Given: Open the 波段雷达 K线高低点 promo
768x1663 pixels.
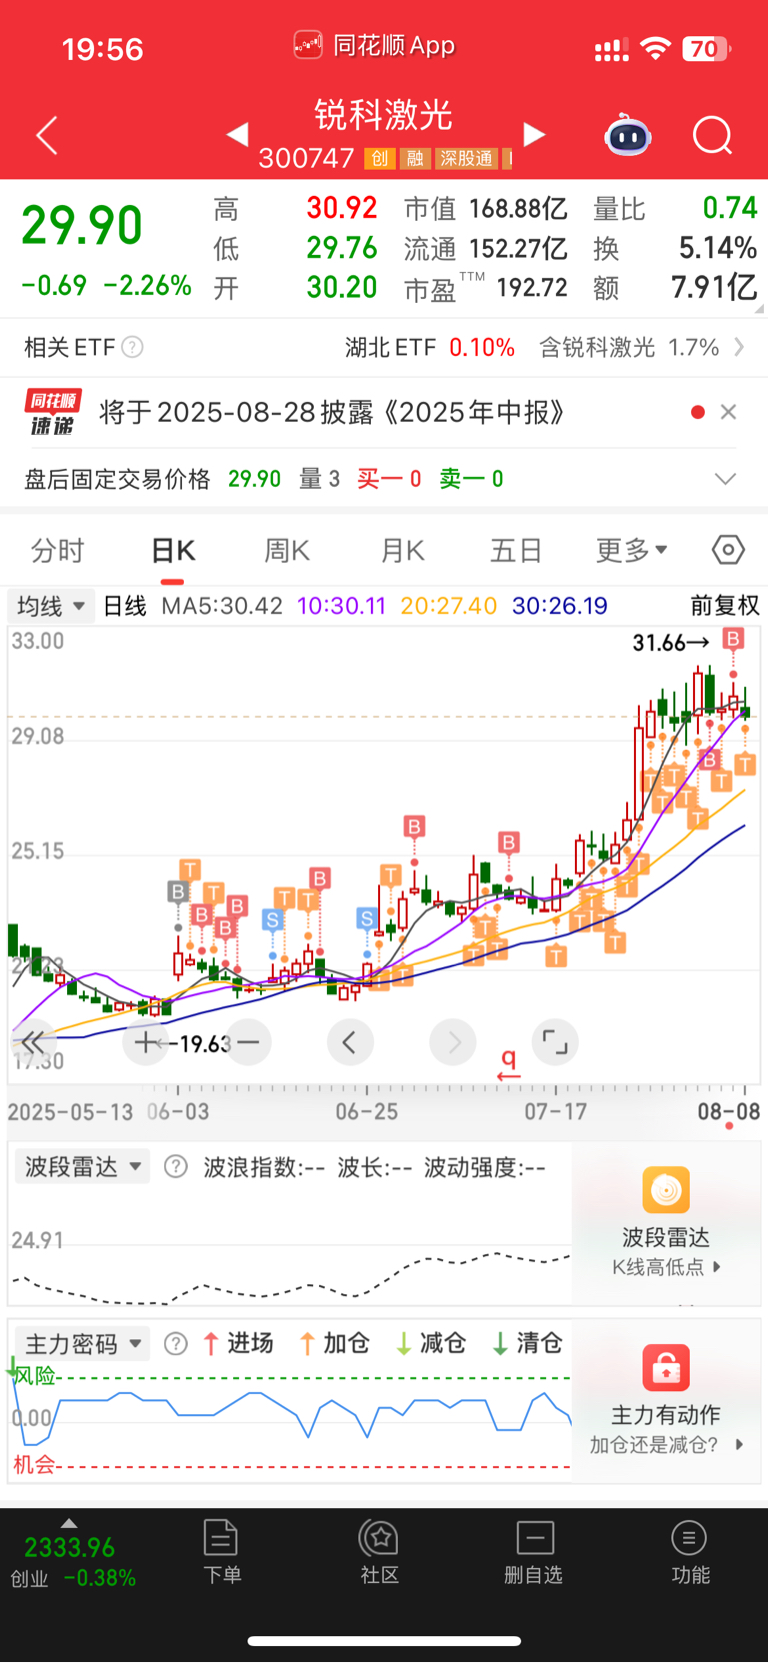Looking at the screenshot, I should 666,1222.
